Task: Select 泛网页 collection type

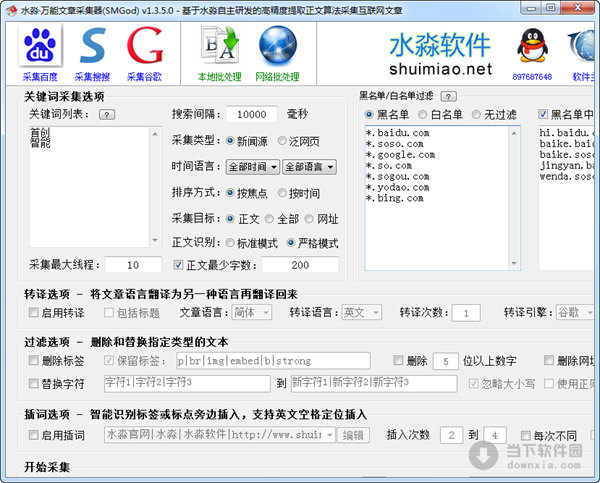Action: (x=282, y=141)
